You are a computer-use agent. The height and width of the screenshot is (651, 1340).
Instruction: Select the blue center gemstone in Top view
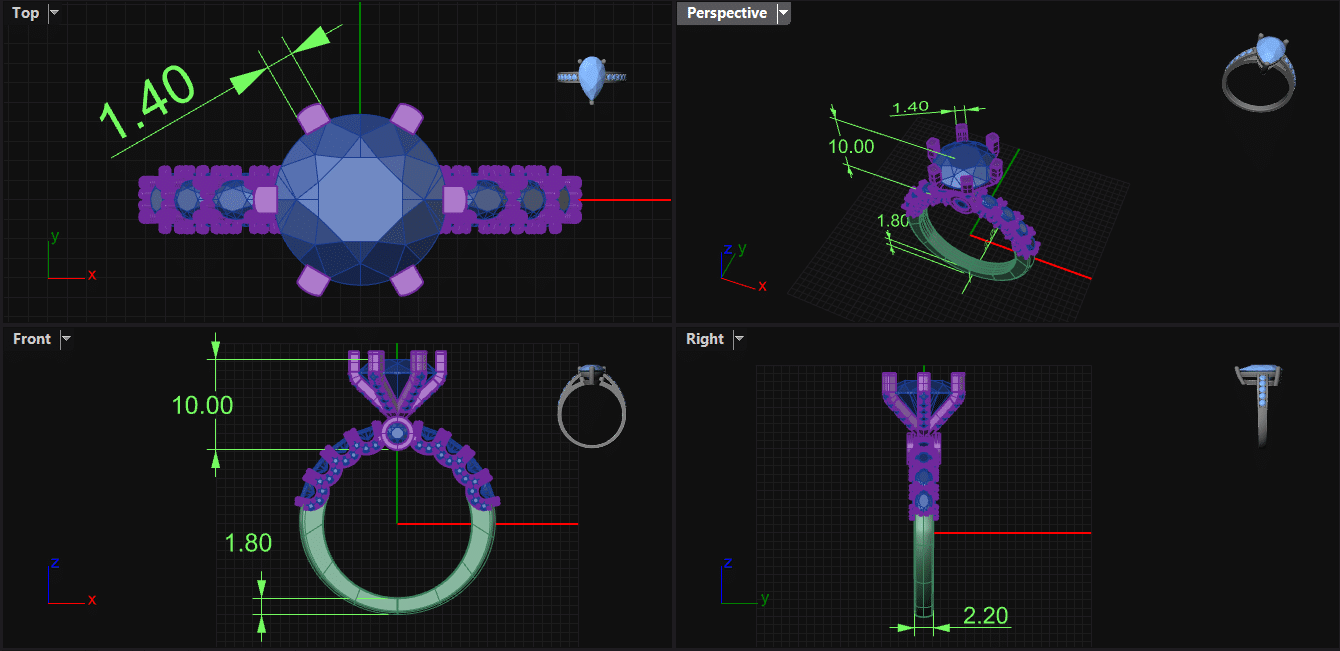click(360, 198)
